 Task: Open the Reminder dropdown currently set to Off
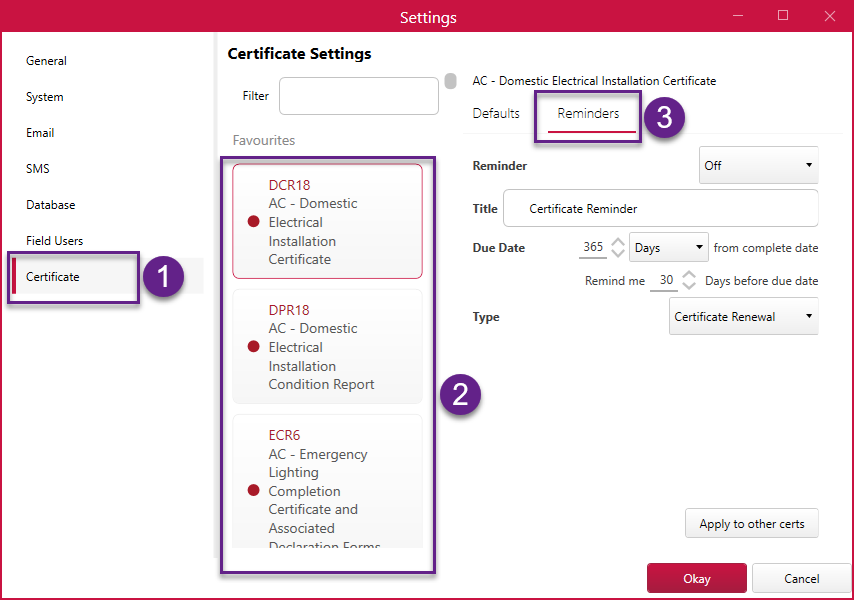pyautogui.click(x=758, y=165)
